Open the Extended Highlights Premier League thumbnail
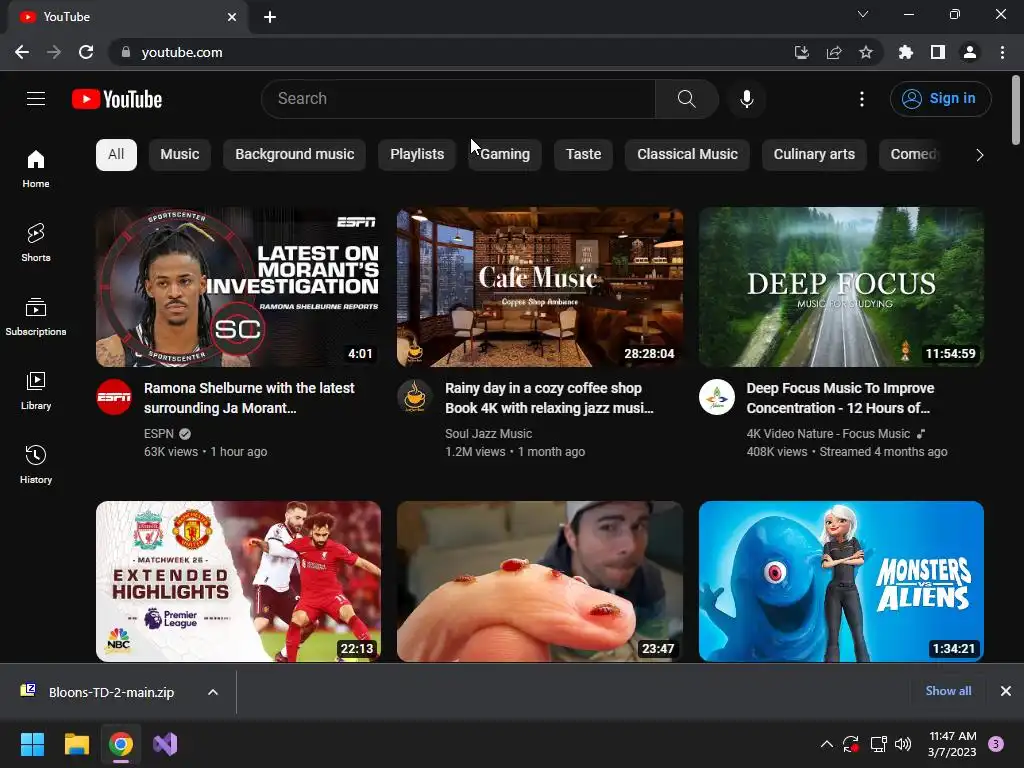 point(238,581)
